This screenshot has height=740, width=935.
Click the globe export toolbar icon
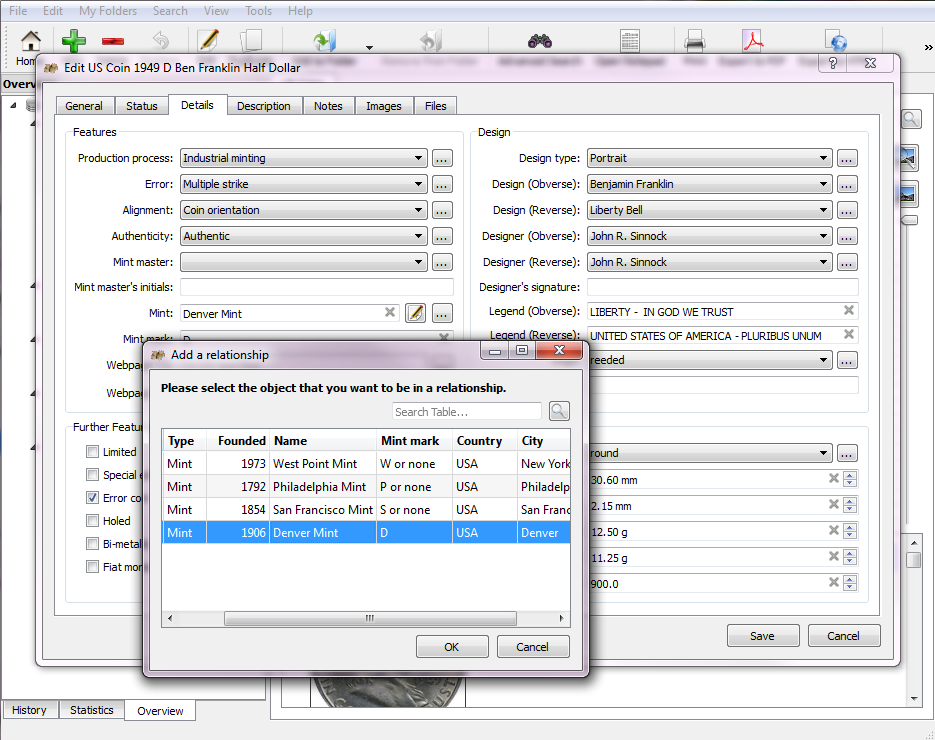[836, 41]
